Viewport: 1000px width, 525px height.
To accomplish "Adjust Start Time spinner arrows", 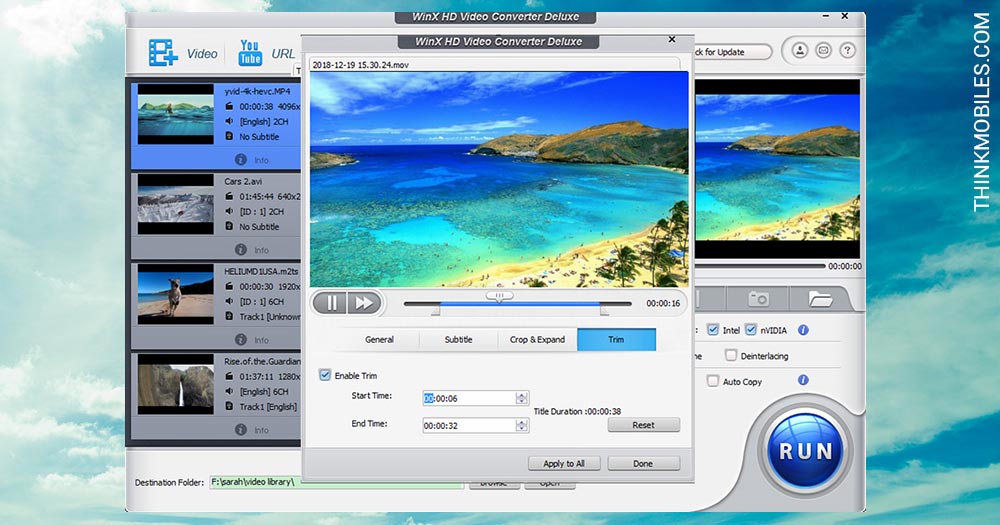I will pos(522,398).
